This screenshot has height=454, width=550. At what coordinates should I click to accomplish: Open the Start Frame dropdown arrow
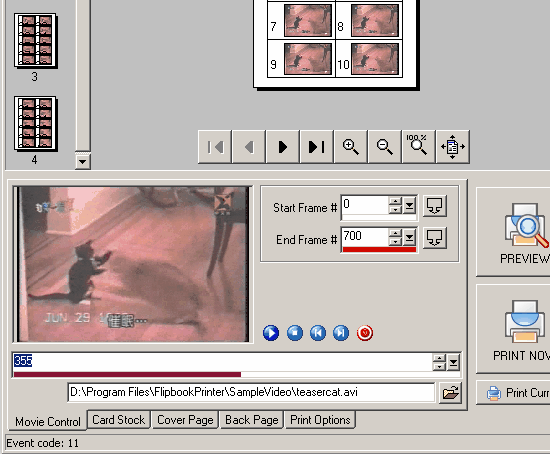(409, 206)
